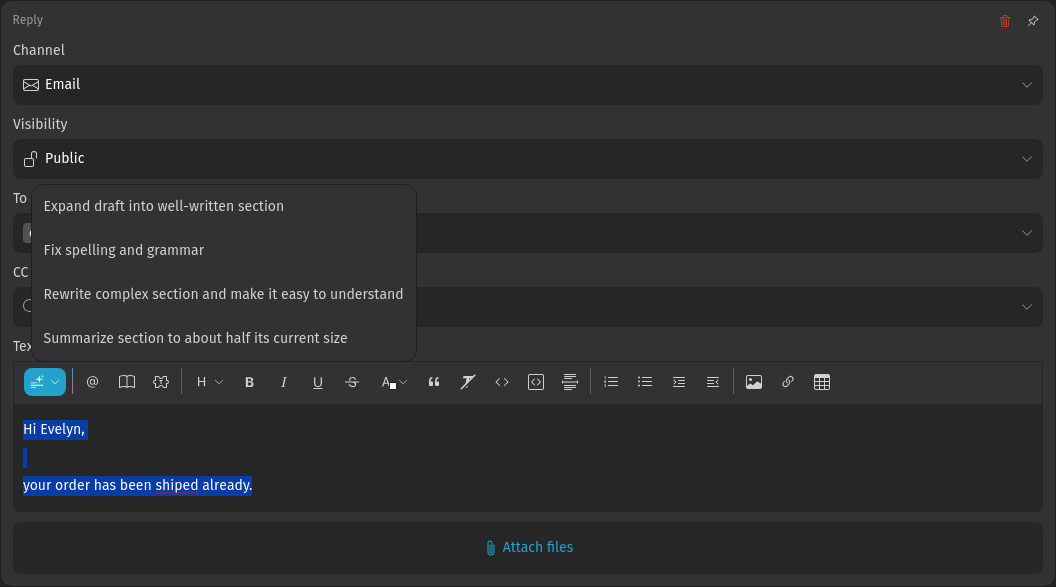The width and height of the screenshot is (1056, 587).
Task: Toggle bold formatting
Action: (x=249, y=382)
